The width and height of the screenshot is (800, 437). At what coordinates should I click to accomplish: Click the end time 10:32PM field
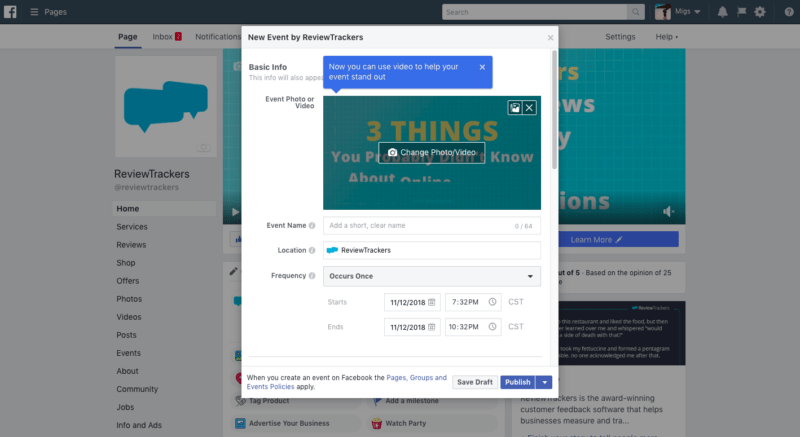(473, 327)
